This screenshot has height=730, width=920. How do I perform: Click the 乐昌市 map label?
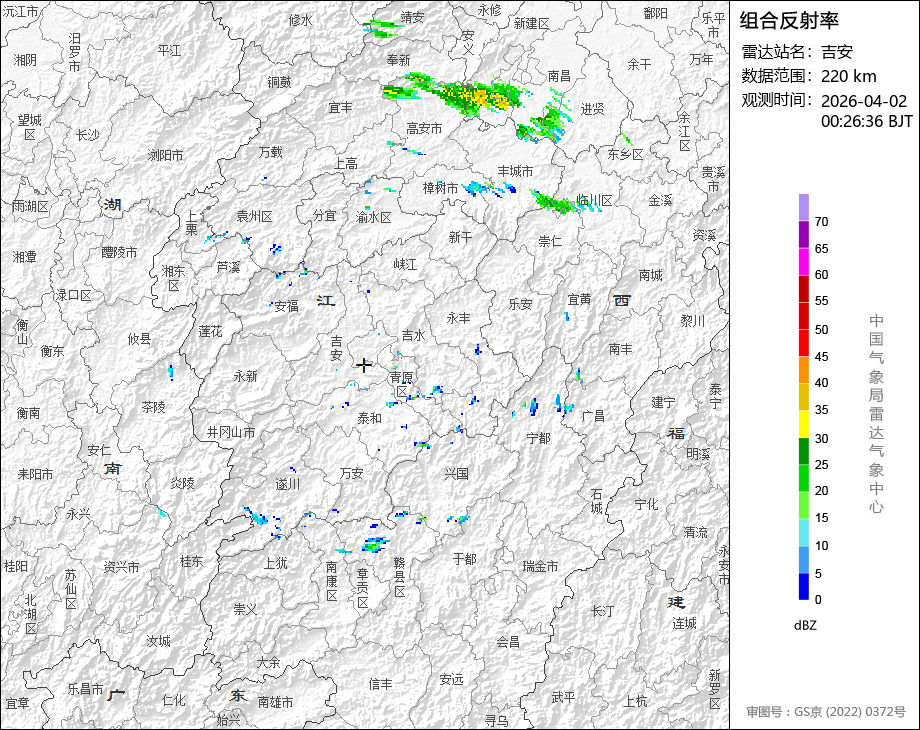pos(86,689)
